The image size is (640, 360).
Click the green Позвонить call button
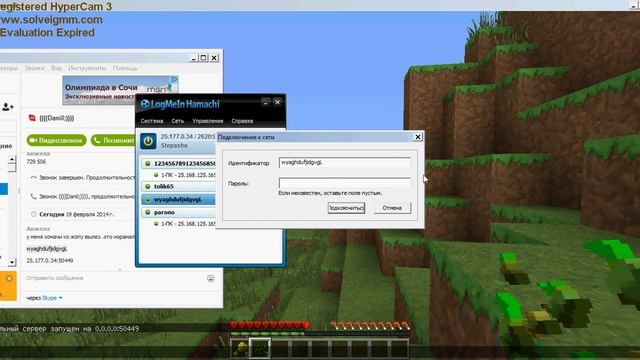pos(113,140)
